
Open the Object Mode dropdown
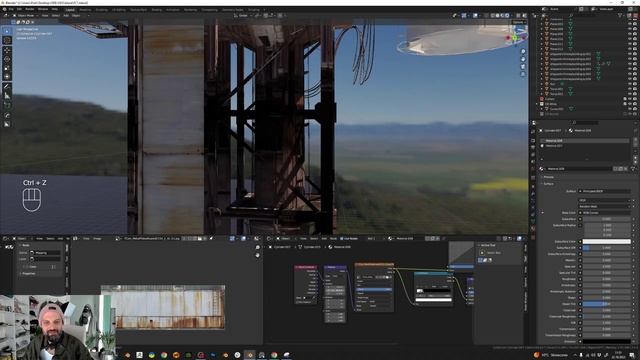(25, 16)
